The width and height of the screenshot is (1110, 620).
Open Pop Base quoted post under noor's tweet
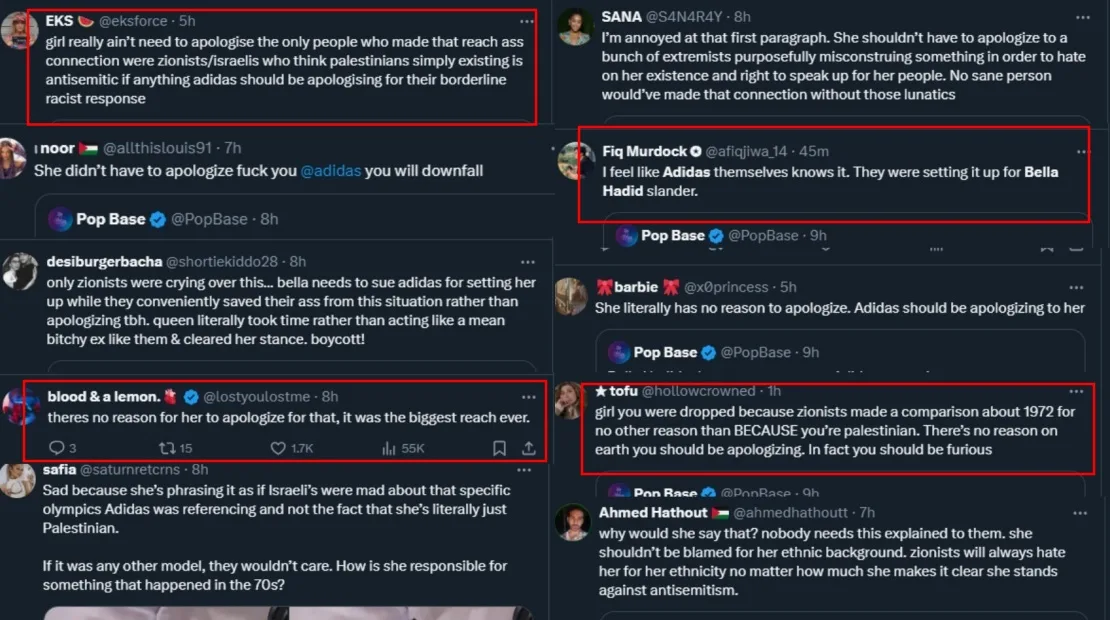tap(164, 219)
